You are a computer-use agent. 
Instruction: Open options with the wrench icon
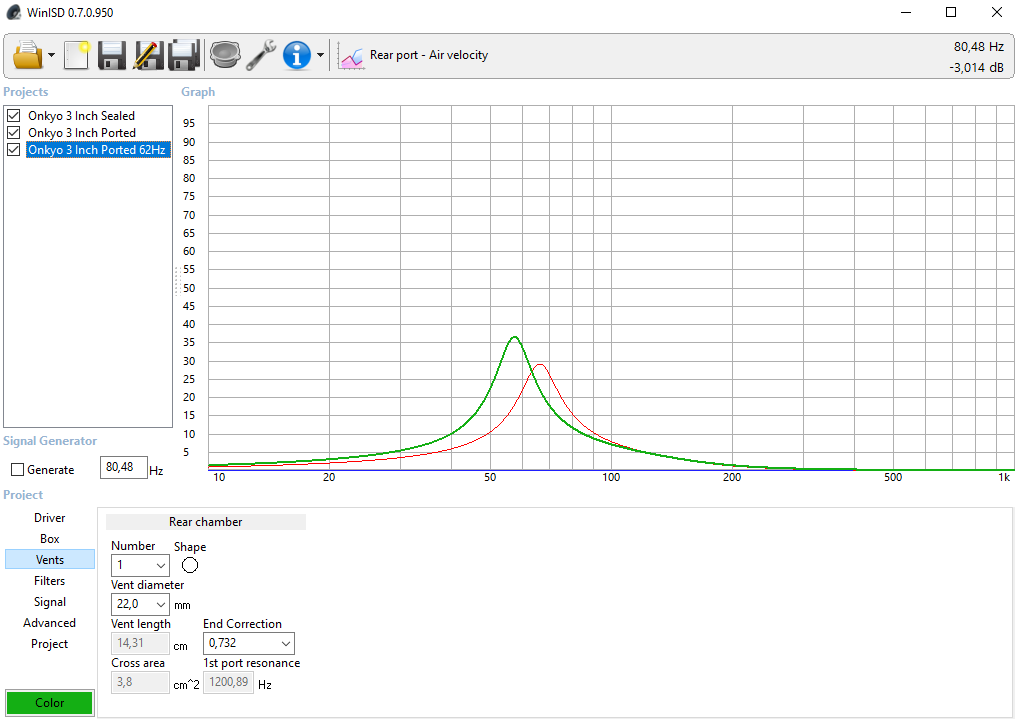(261, 55)
